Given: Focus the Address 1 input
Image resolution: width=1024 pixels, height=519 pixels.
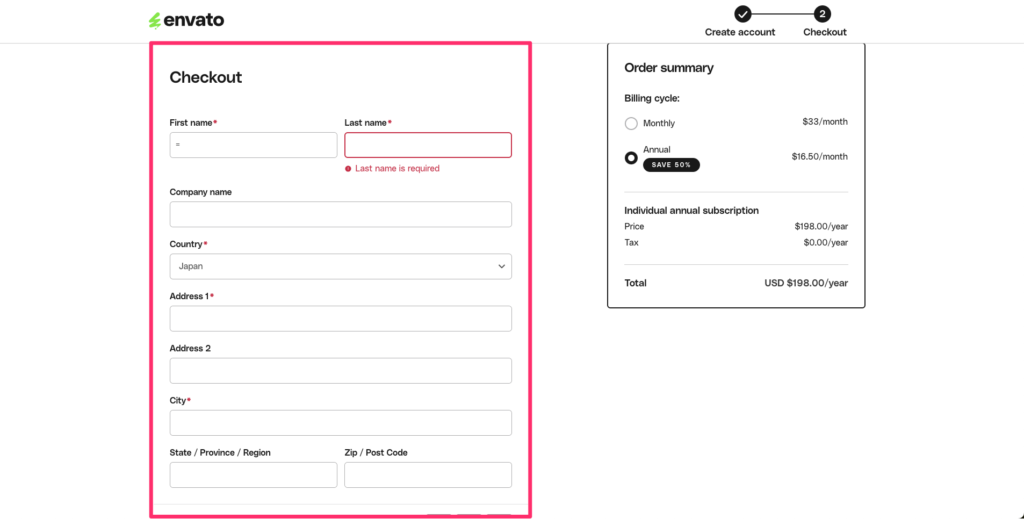Looking at the screenshot, I should [x=341, y=319].
